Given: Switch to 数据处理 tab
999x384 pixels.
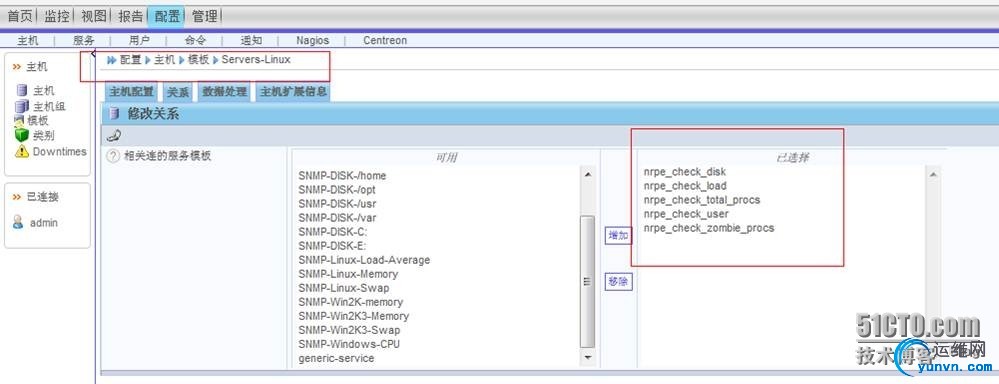Looking at the screenshot, I should click(224, 92).
